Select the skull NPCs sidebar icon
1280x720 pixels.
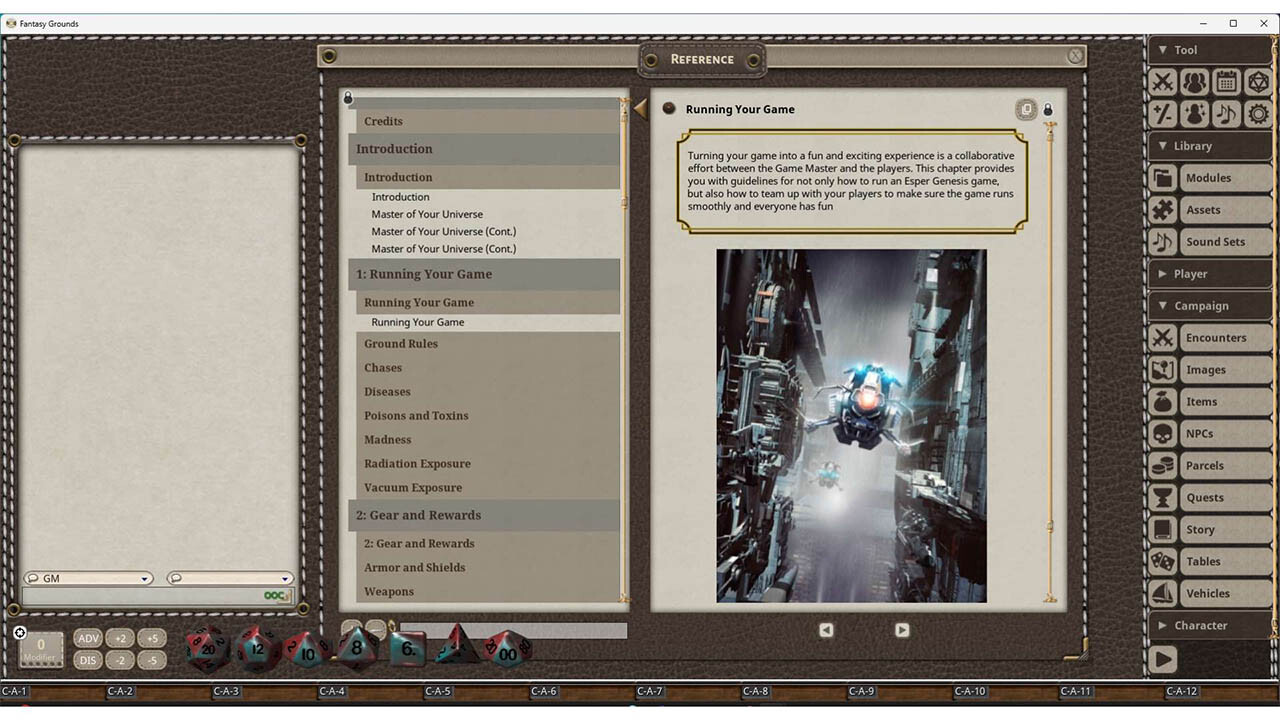(x=1162, y=433)
